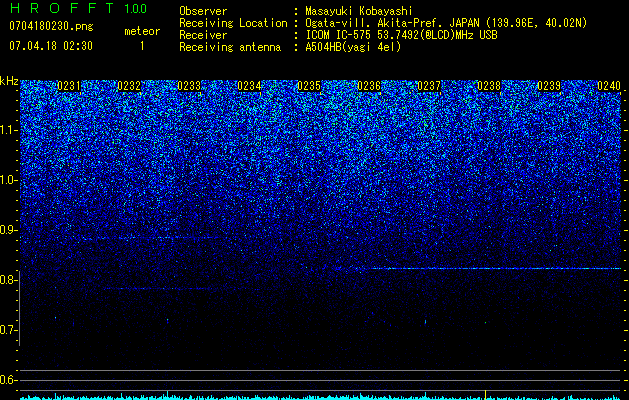Click the Observer field label
Image resolution: width=629 pixels, height=400 pixels.
203,12
